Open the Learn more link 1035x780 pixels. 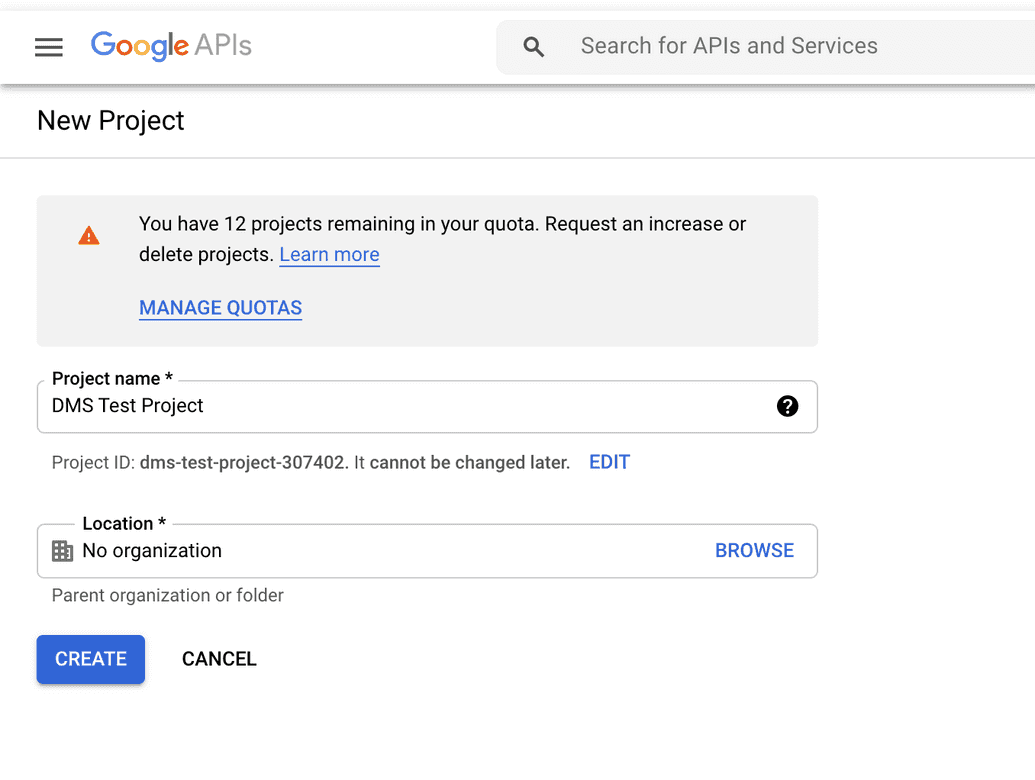pos(329,254)
